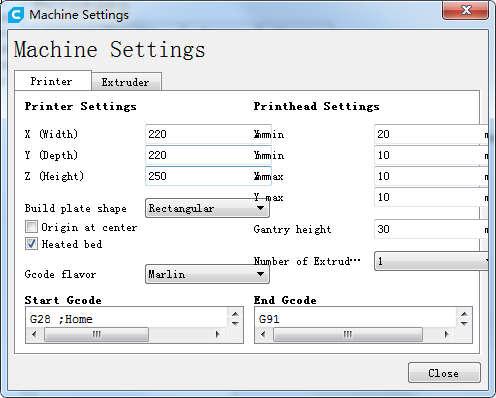Click End Gcode horizontal scrollbar thumb
Viewport: 496px width, 398px height.
click(x=348, y=334)
